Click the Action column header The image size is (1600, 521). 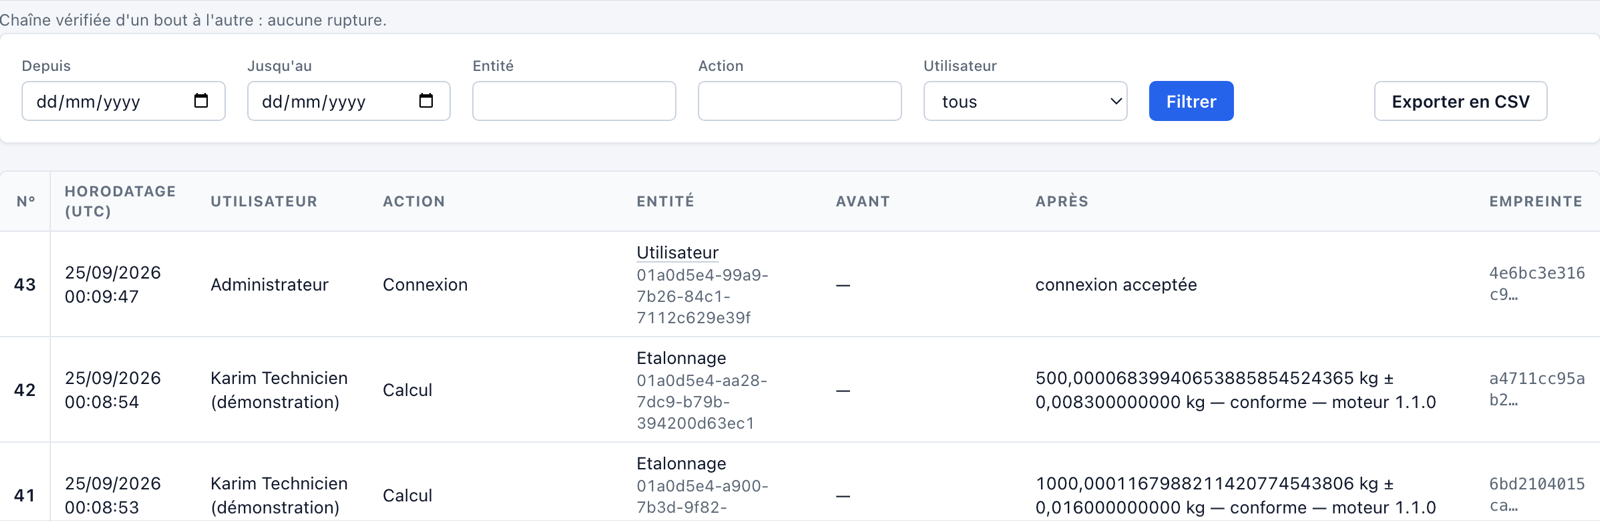(x=414, y=201)
